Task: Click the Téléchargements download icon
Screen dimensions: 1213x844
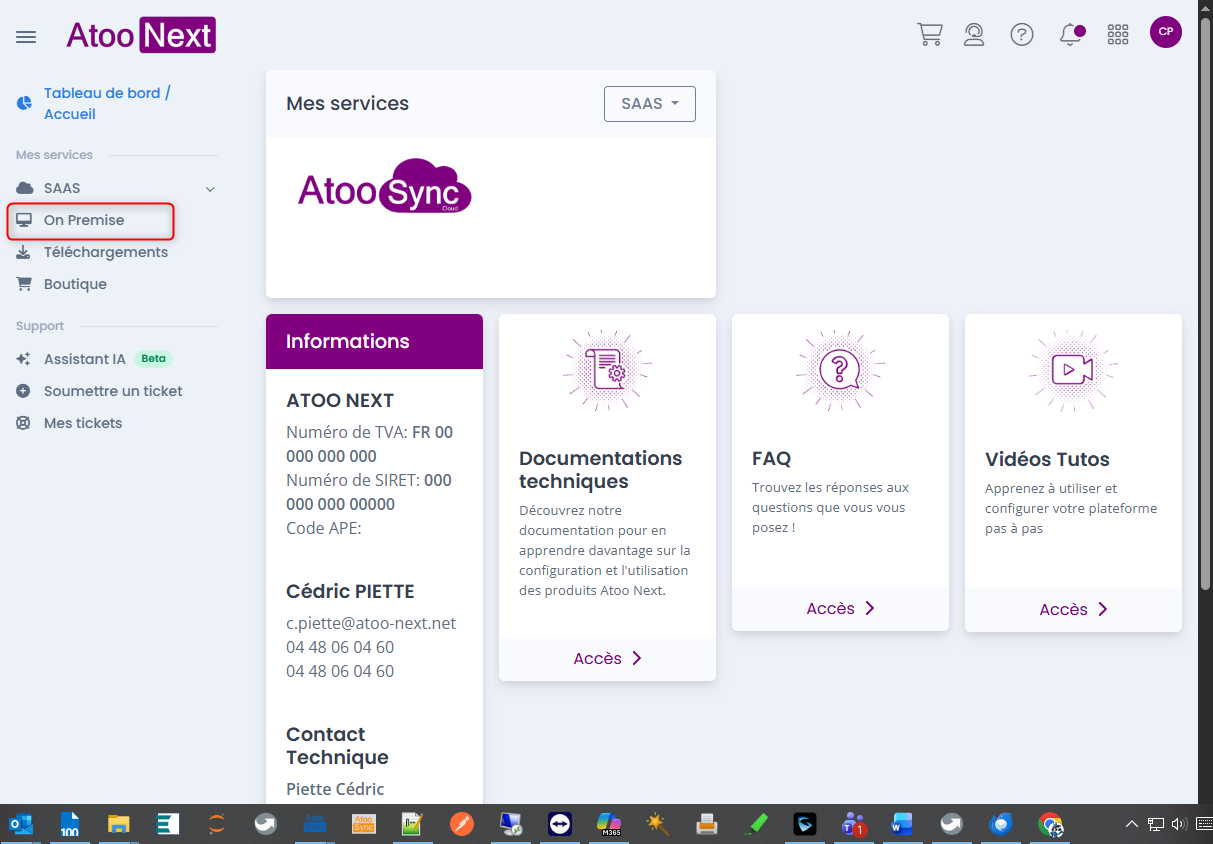Action: click(x=24, y=252)
